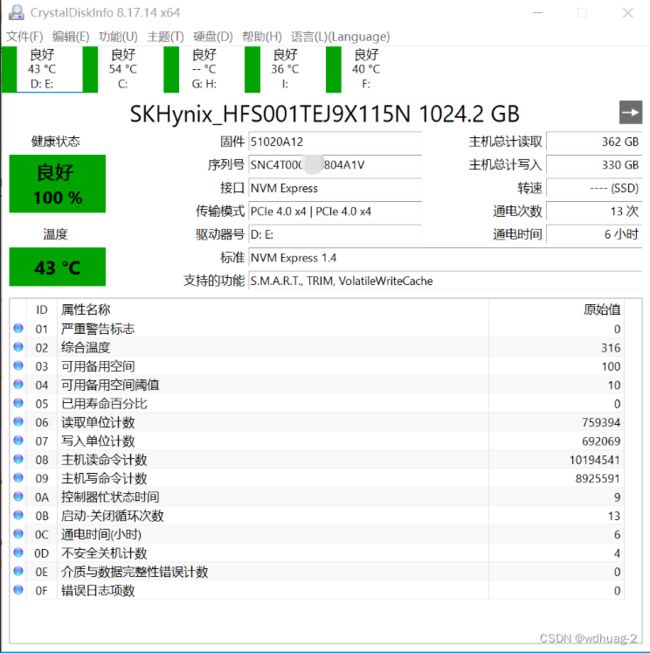This screenshot has height=653, width=650.
Task: Click the blue status dot for 控制器忙状态时间
Action: [18, 496]
